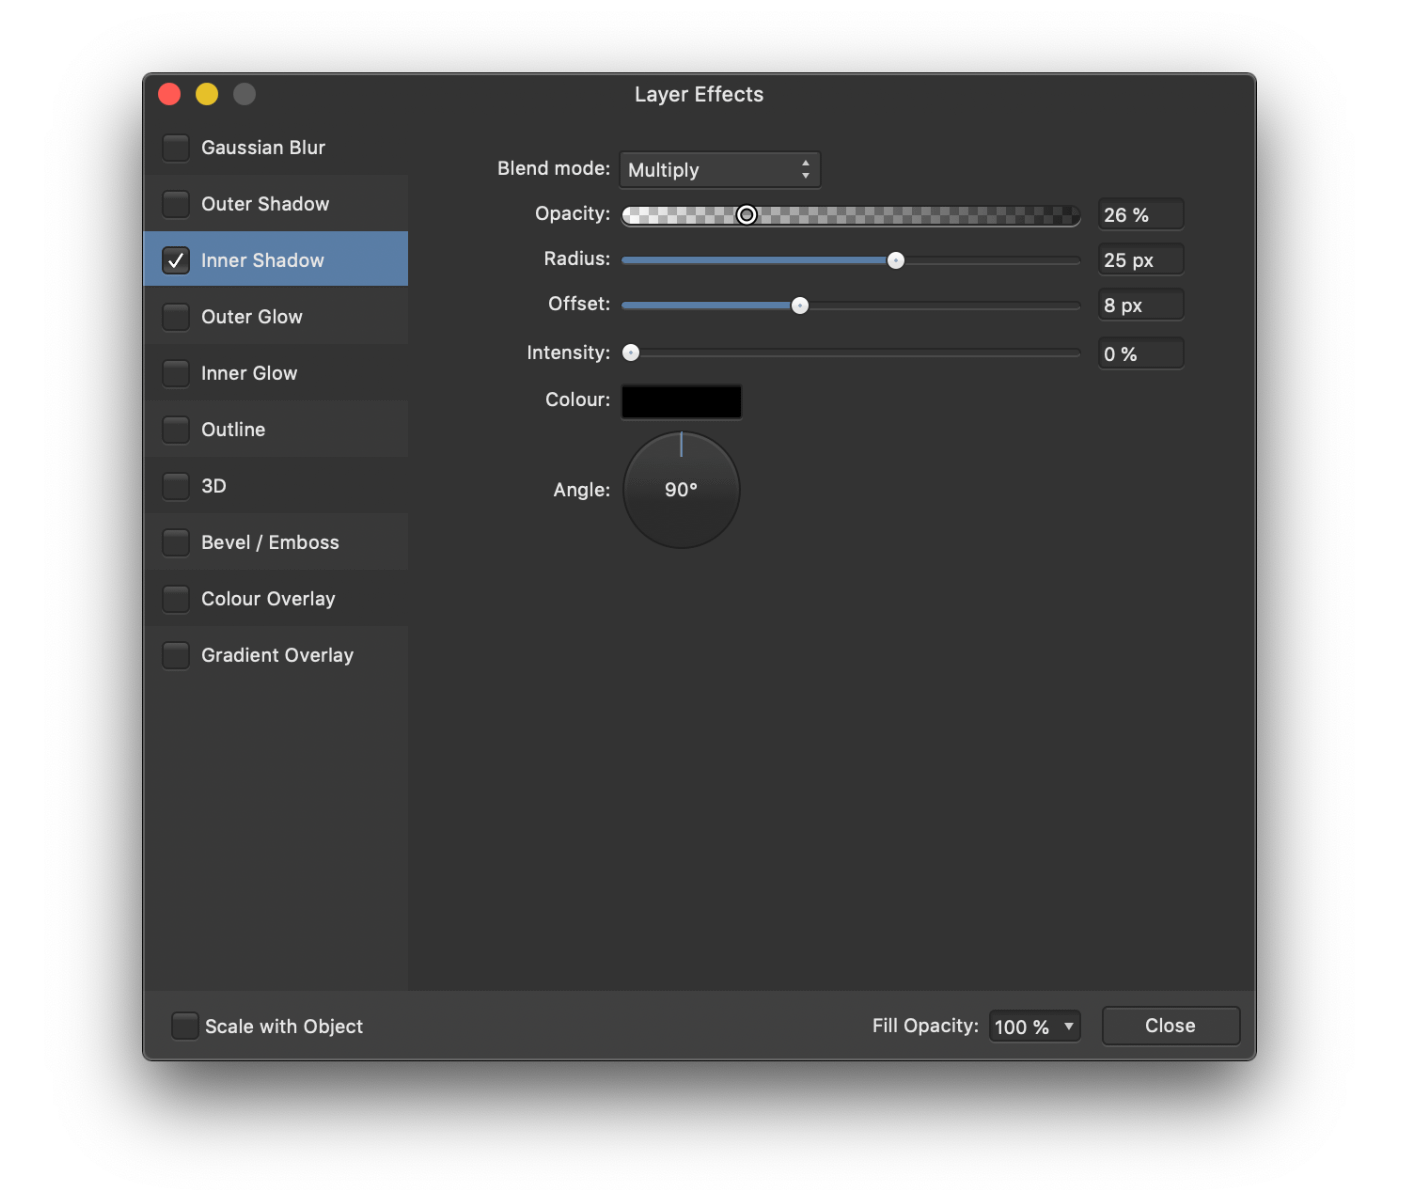
Task: Open the Blend mode Multiply dropdown
Action: [x=719, y=170]
